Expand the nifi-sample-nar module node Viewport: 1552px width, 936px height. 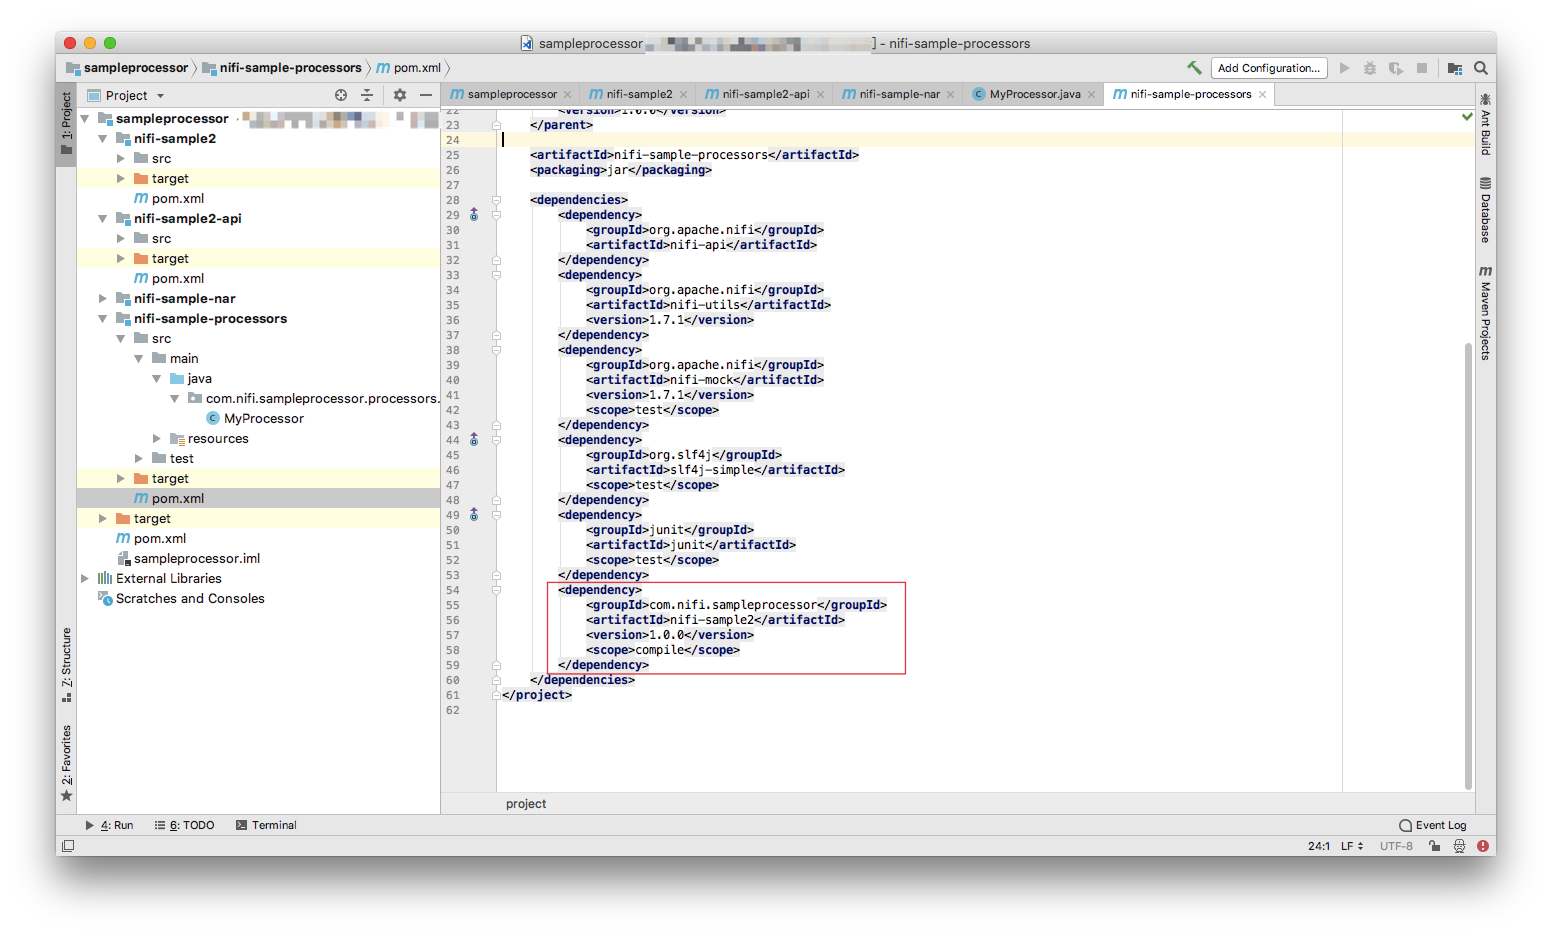pos(103,299)
